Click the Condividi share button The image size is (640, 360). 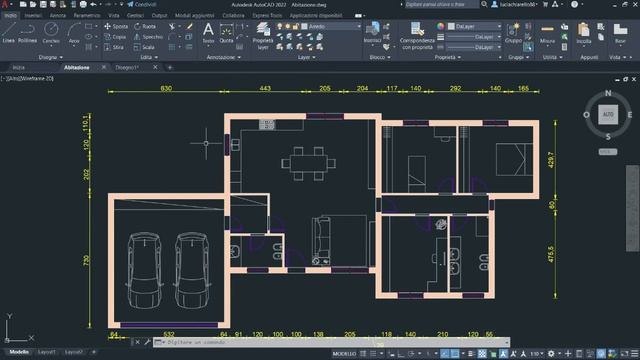click(141, 4)
